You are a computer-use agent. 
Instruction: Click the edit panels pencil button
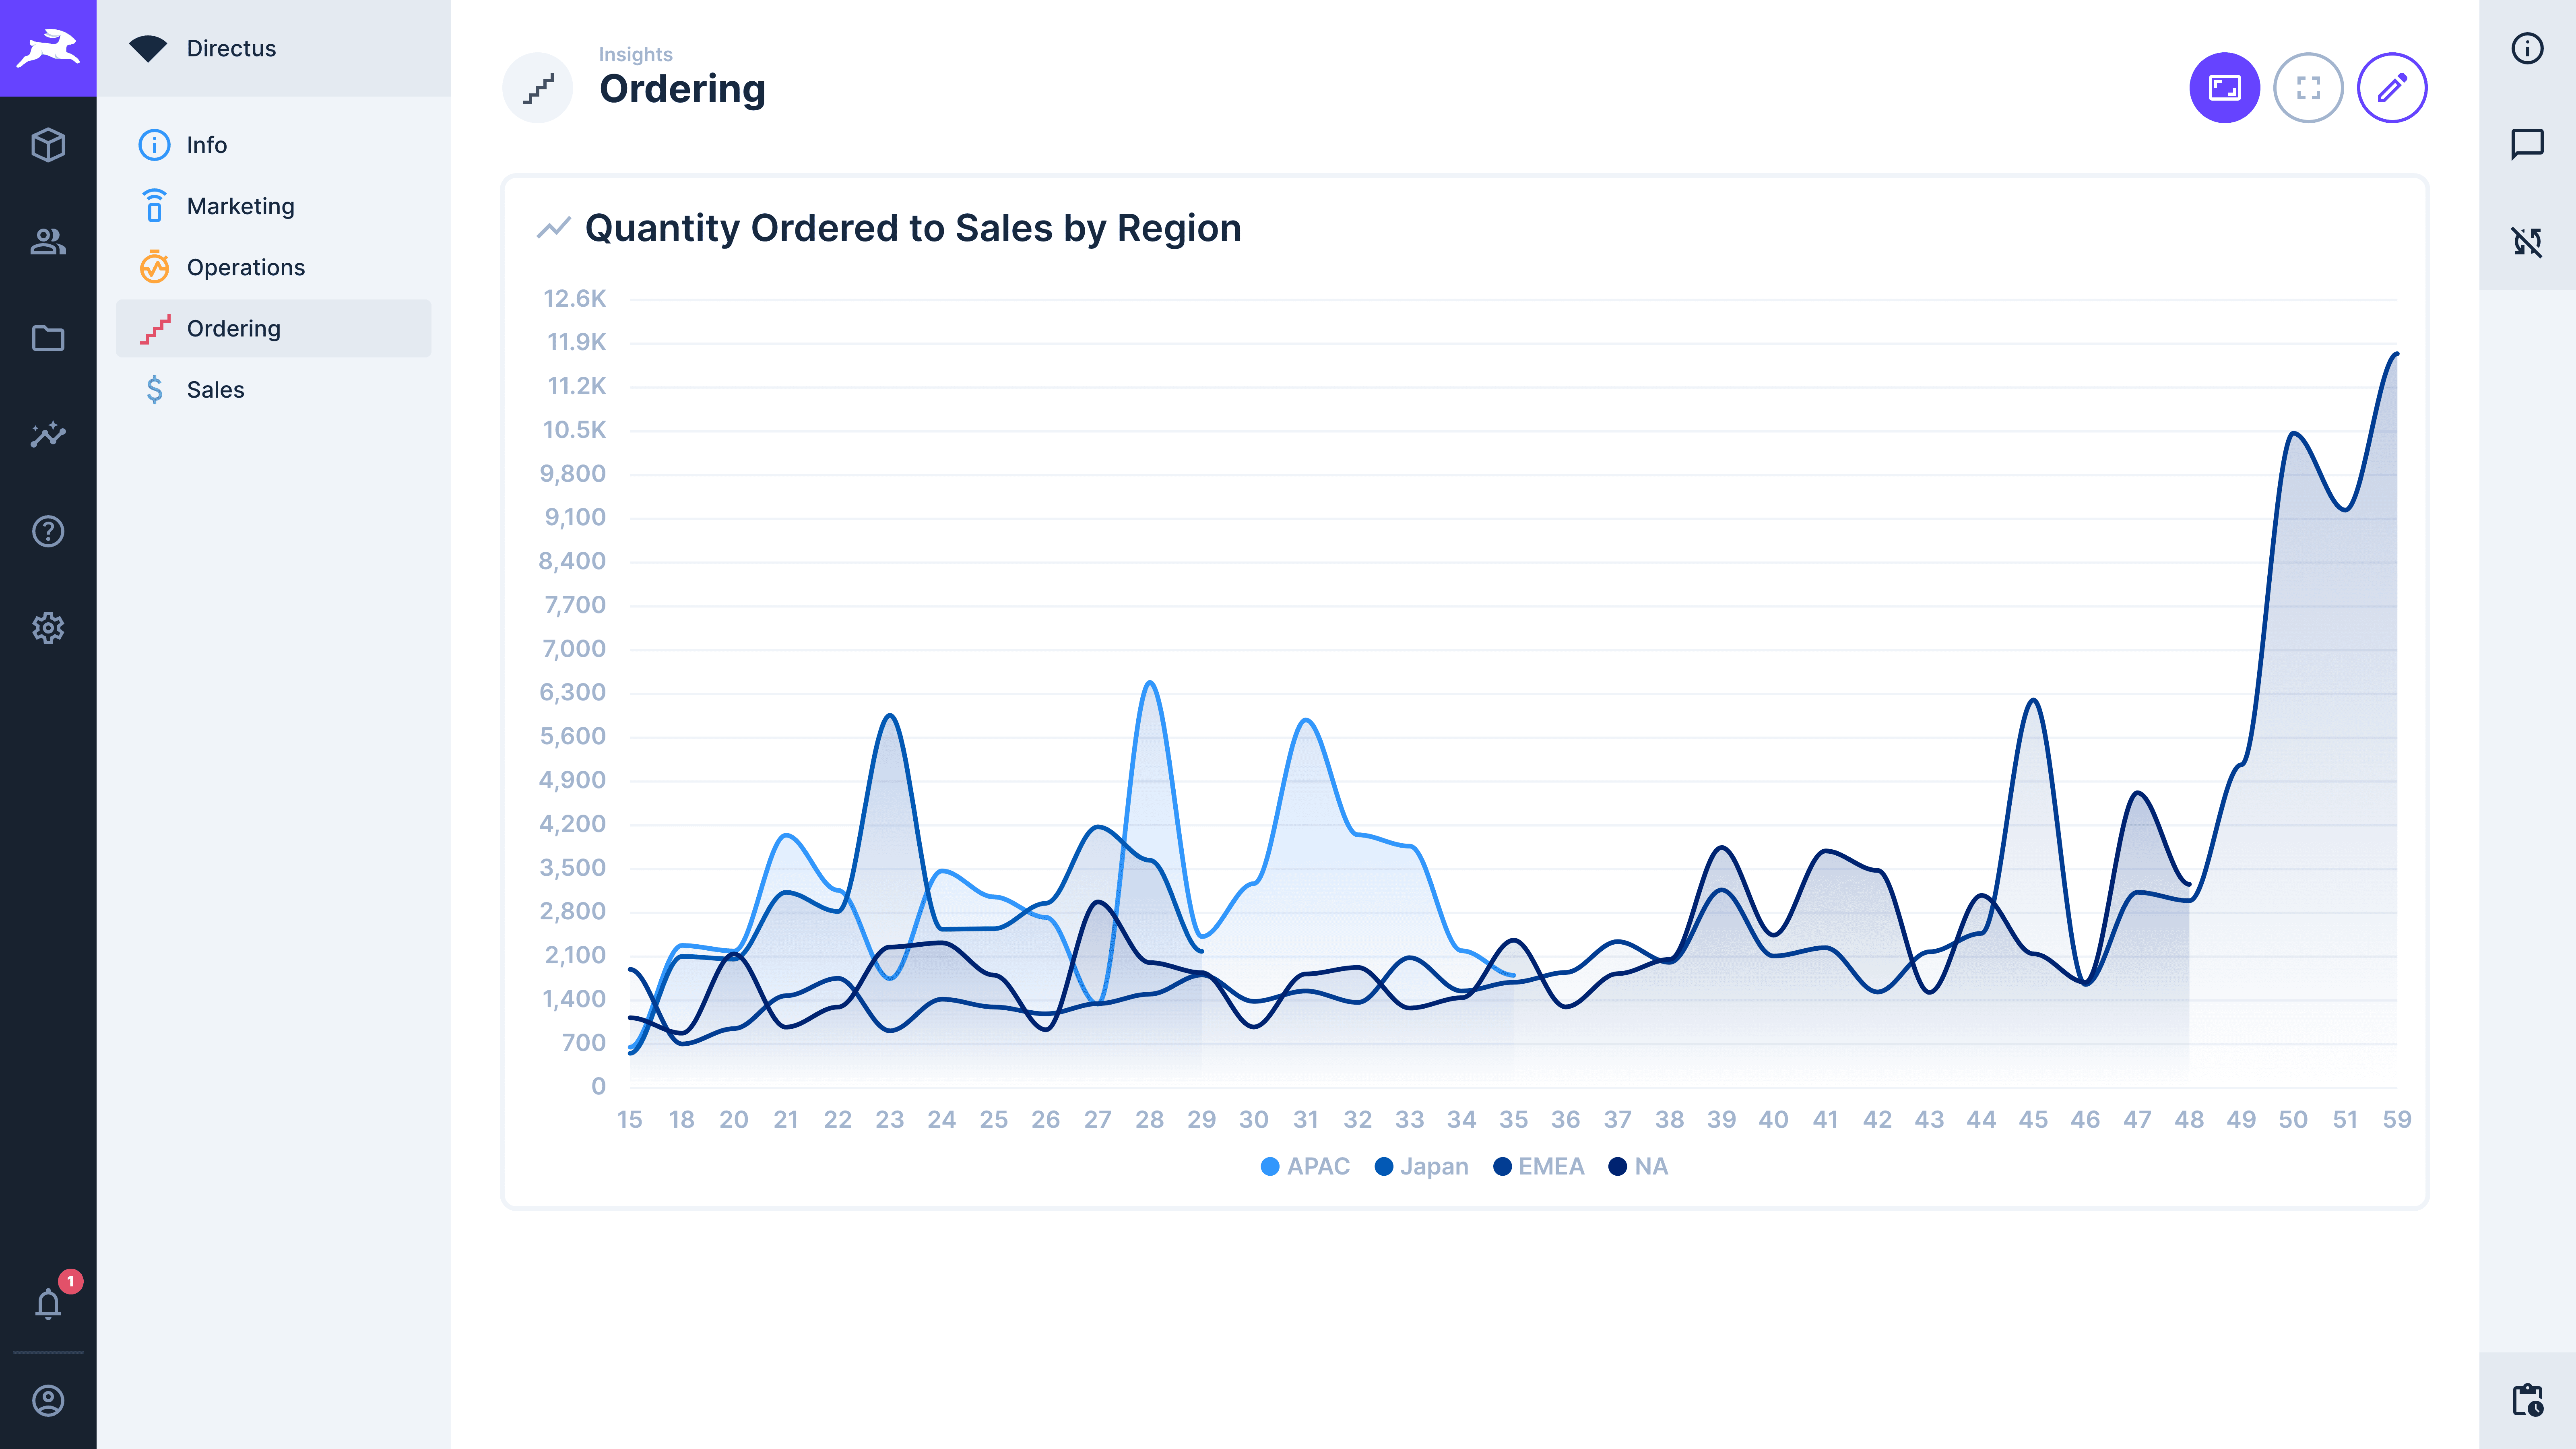2392,88
